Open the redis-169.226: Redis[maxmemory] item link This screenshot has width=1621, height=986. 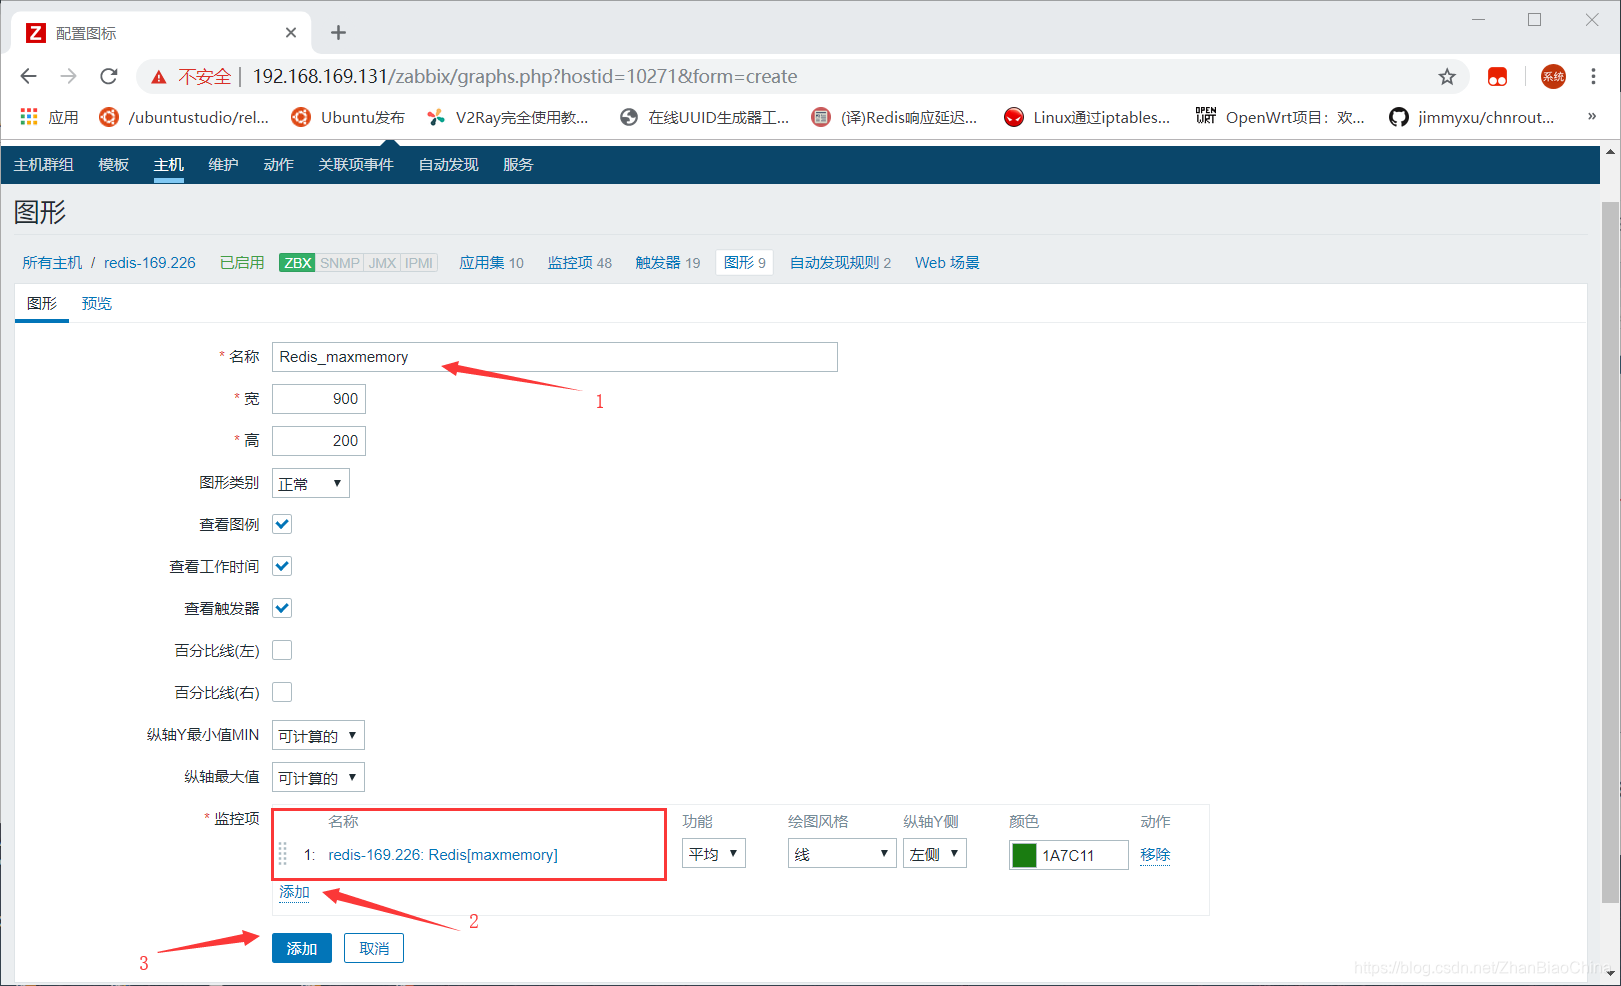(x=443, y=855)
